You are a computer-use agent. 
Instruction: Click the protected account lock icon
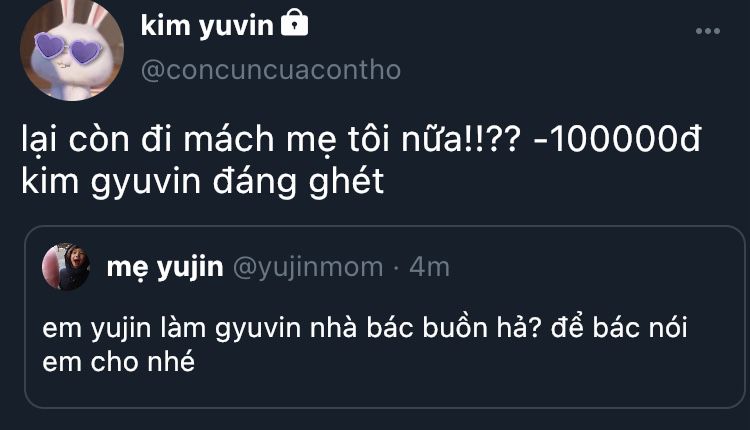tap(294, 23)
